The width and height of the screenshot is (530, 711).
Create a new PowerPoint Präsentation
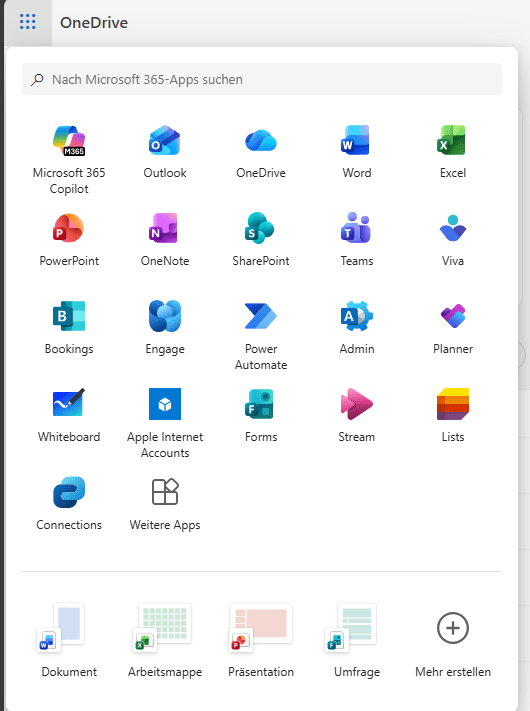coord(261,640)
